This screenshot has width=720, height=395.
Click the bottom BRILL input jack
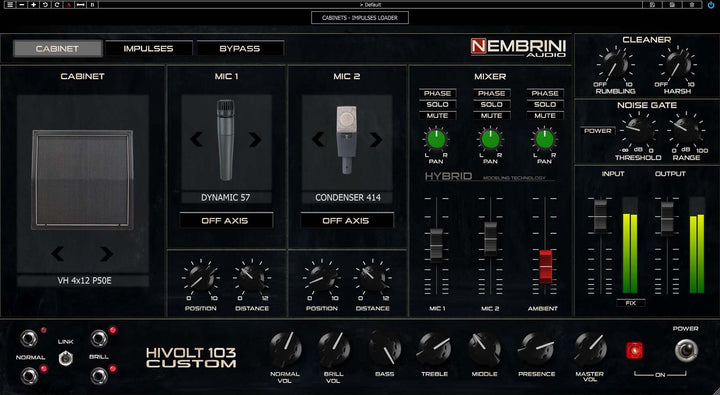pyautogui.click(x=98, y=376)
